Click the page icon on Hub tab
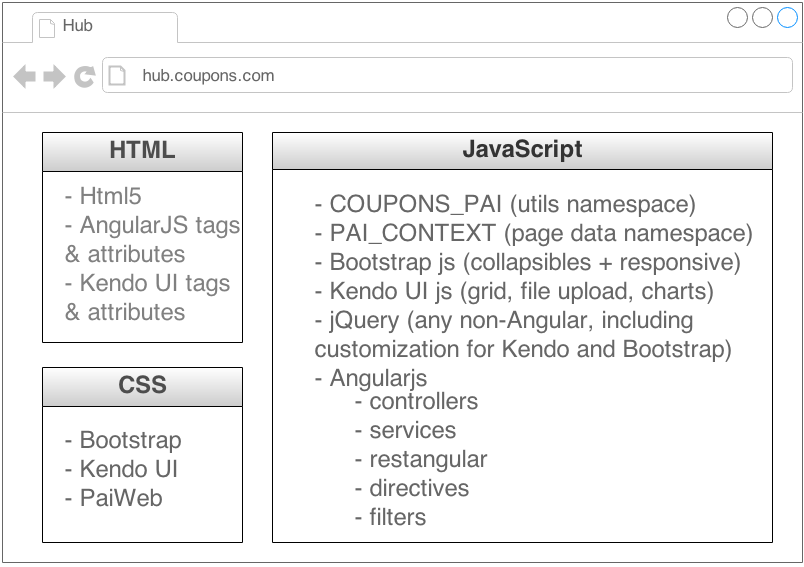The image size is (804, 567). click(x=47, y=28)
